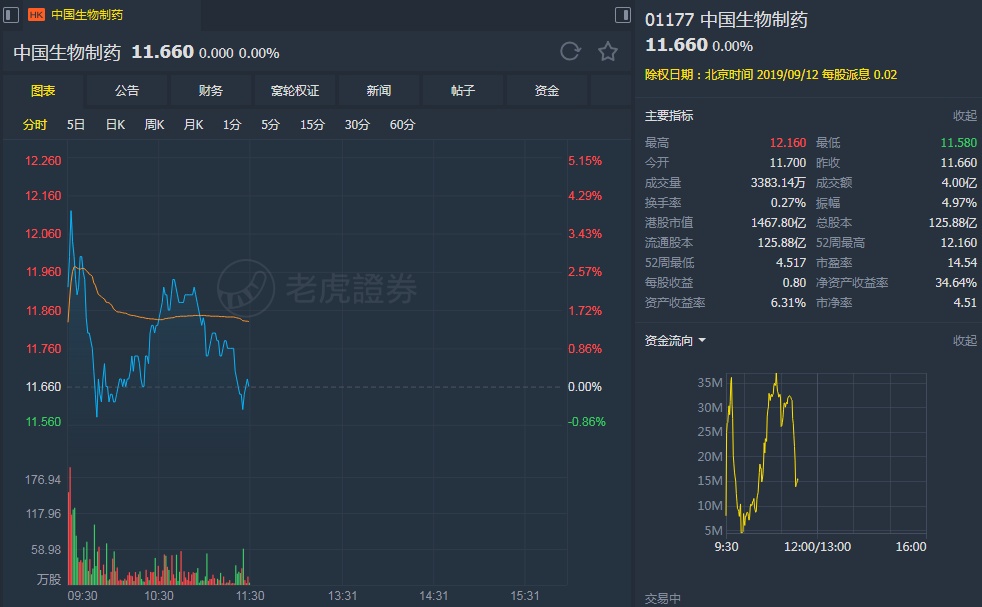Image resolution: width=982 pixels, height=607 pixels.
Task: Select the 5日 chart period
Action: [x=76, y=125]
